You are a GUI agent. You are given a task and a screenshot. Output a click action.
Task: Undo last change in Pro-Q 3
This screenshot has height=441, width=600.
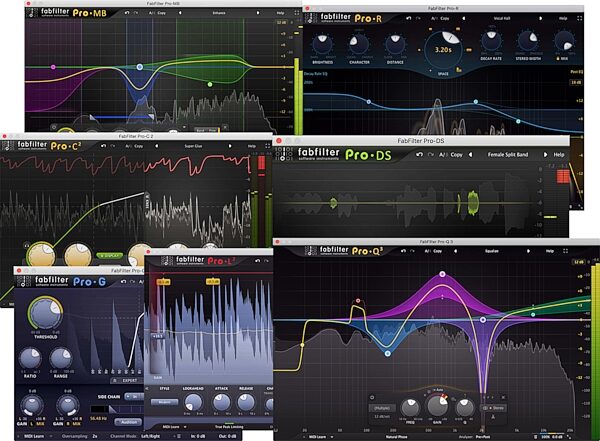click(x=403, y=251)
